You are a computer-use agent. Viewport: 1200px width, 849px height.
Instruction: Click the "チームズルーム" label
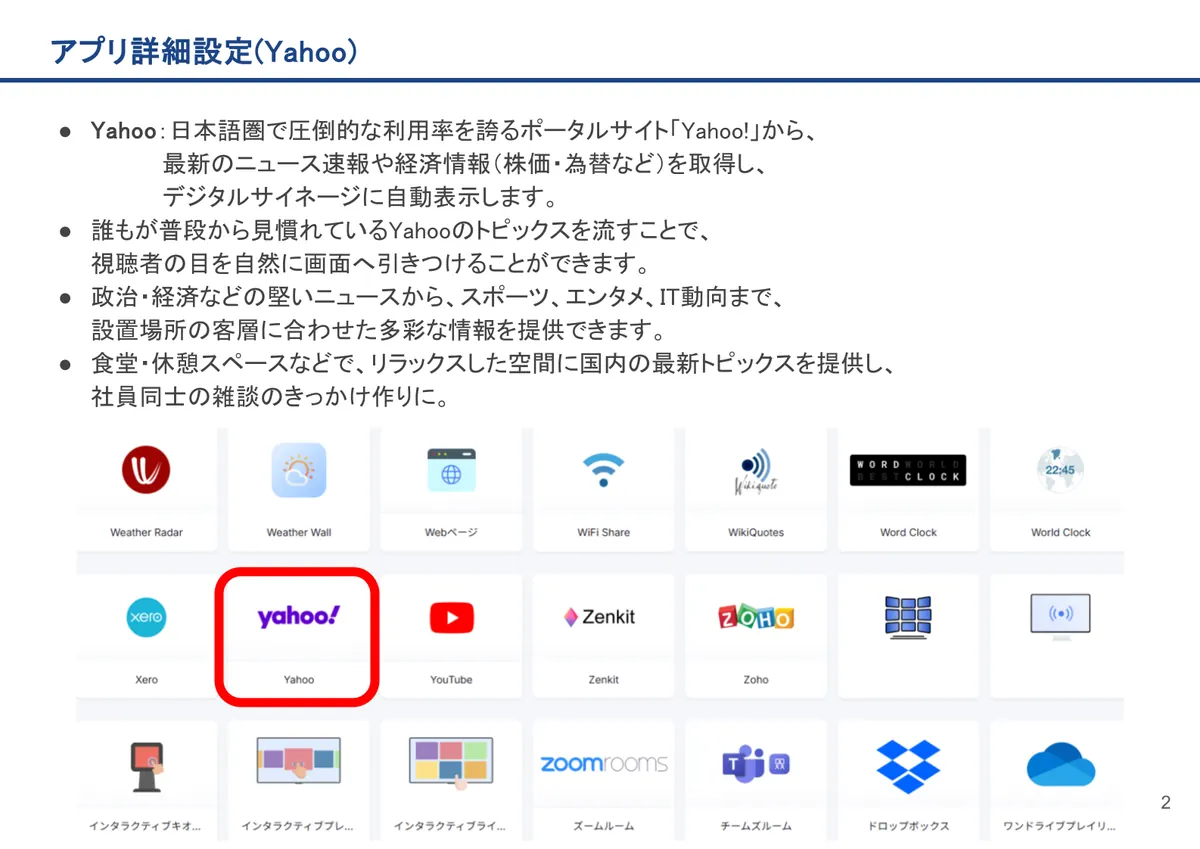pyautogui.click(x=756, y=827)
